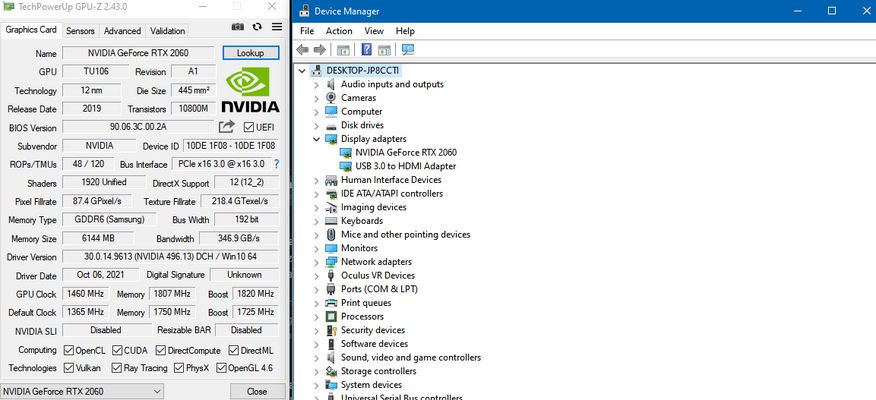Click the Help icon in Device Manager toolbar

pyautogui.click(x=367, y=49)
